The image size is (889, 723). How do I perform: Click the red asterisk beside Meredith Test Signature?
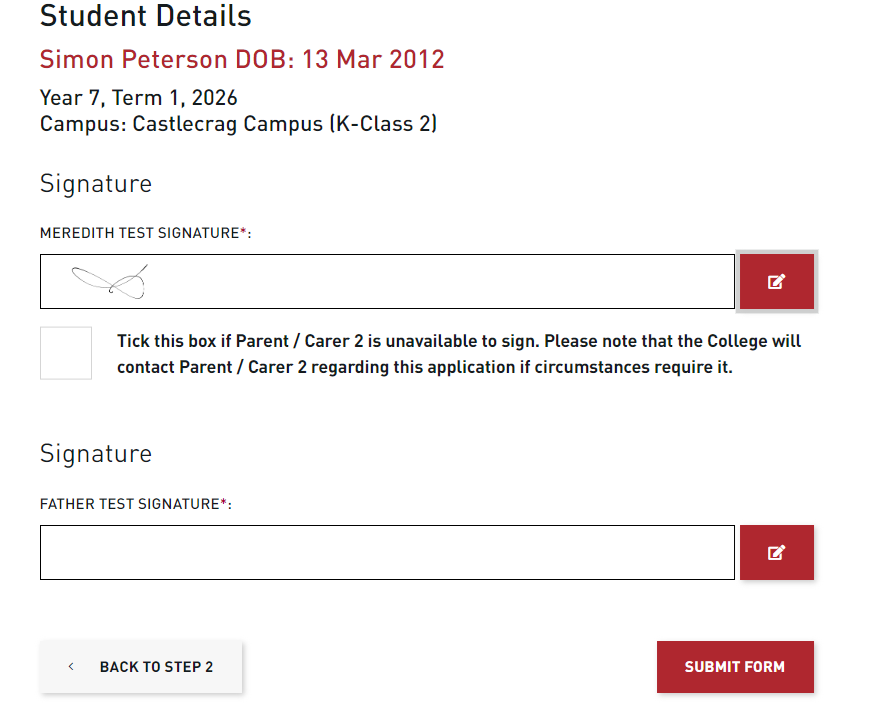(243, 232)
